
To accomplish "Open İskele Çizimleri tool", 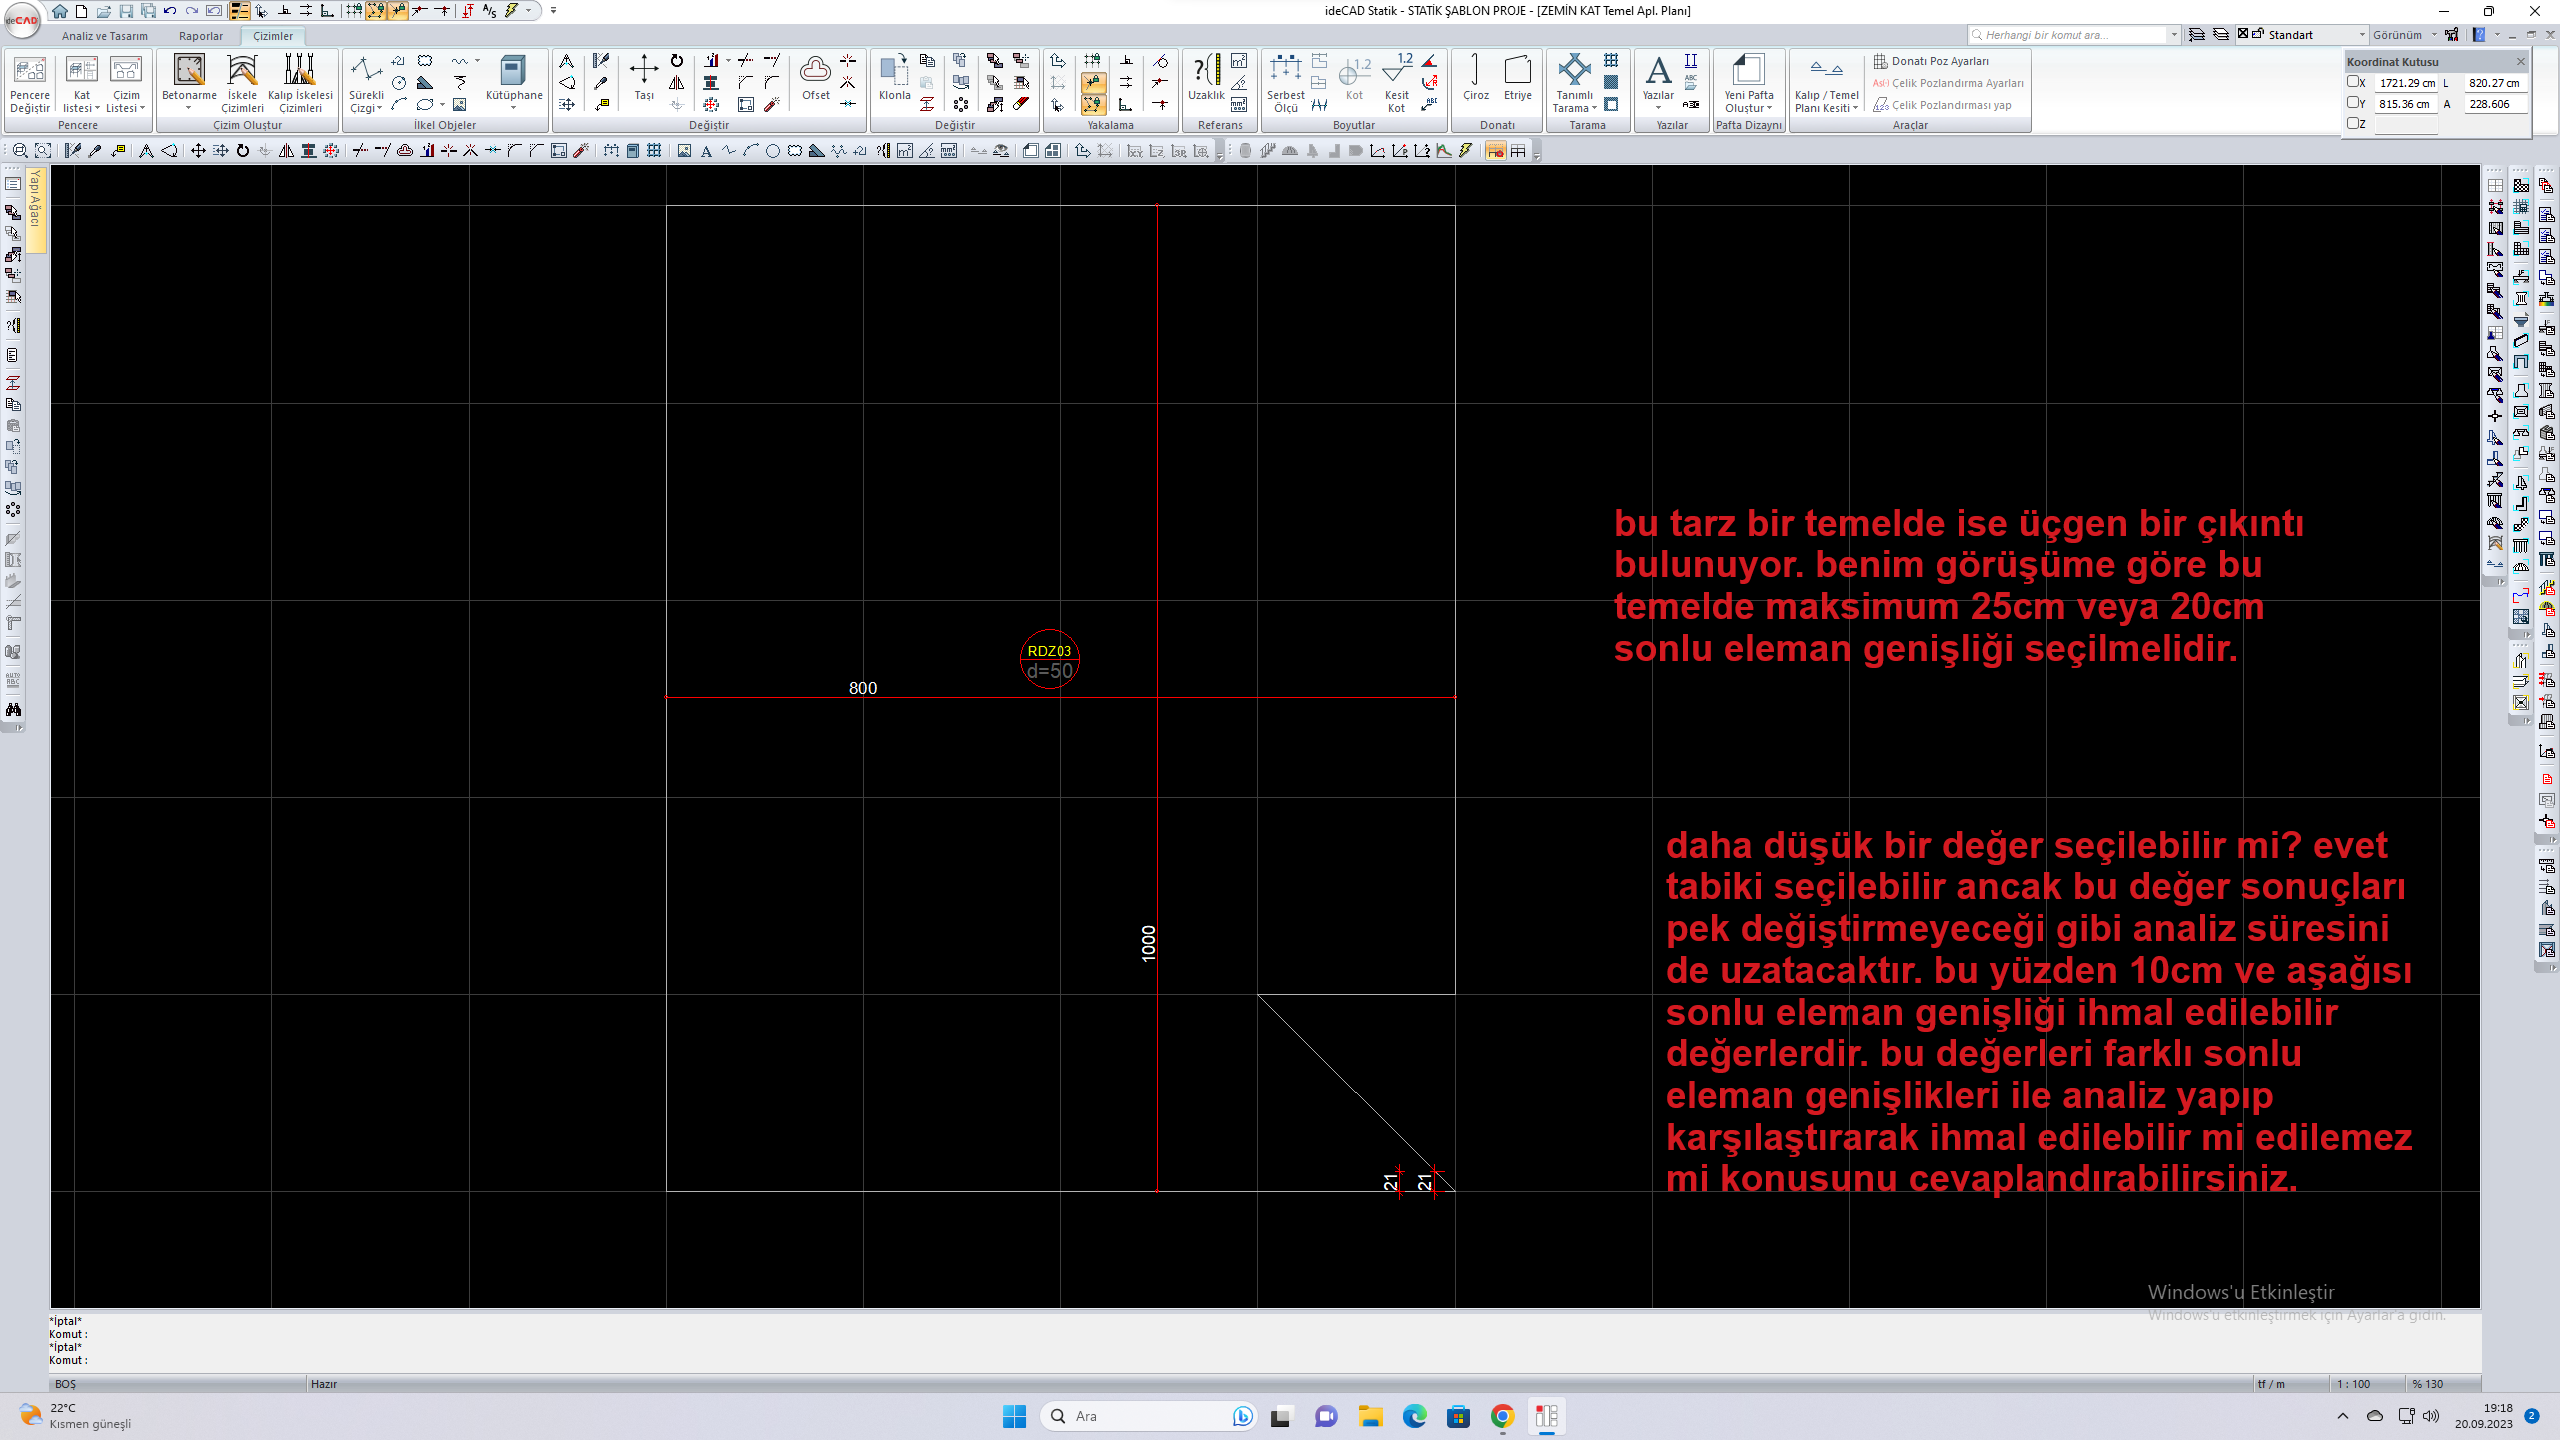I will [x=242, y=84].
